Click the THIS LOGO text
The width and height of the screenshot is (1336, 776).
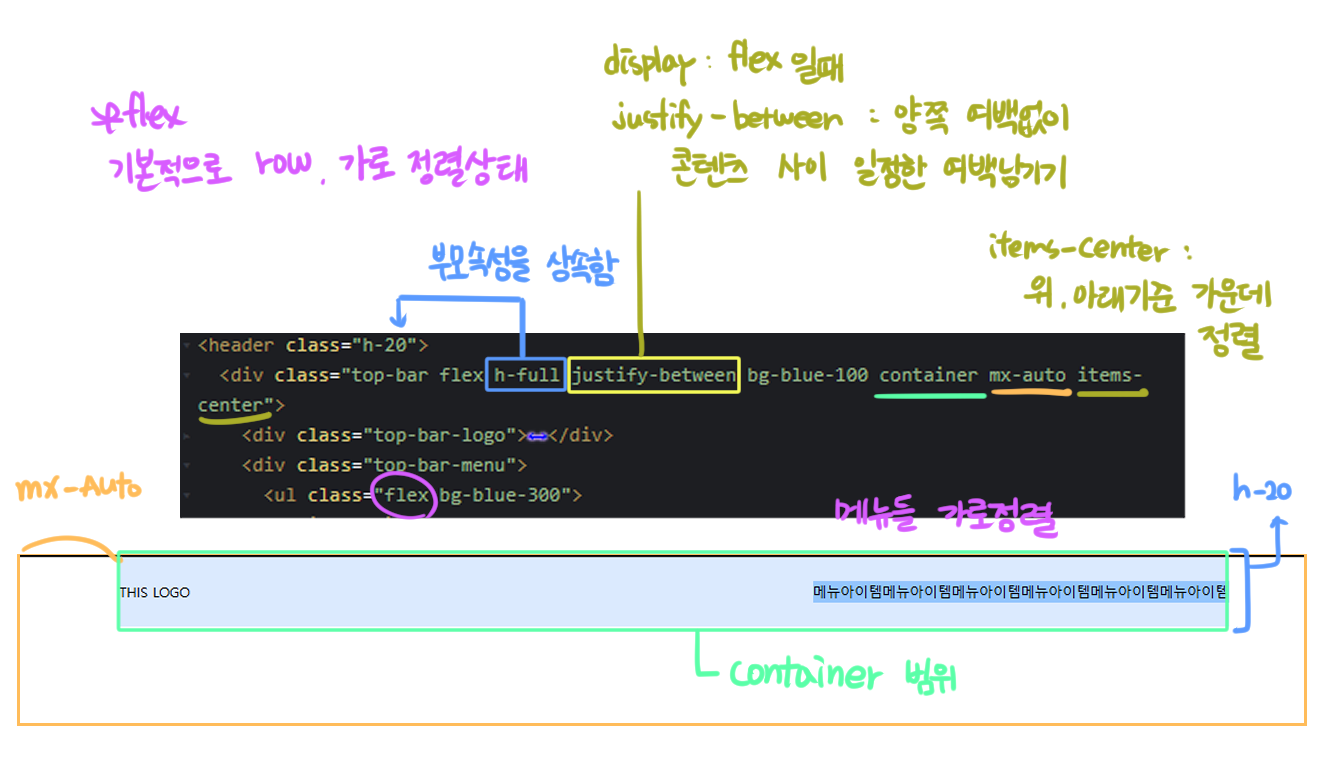click(x=154, y=593)
